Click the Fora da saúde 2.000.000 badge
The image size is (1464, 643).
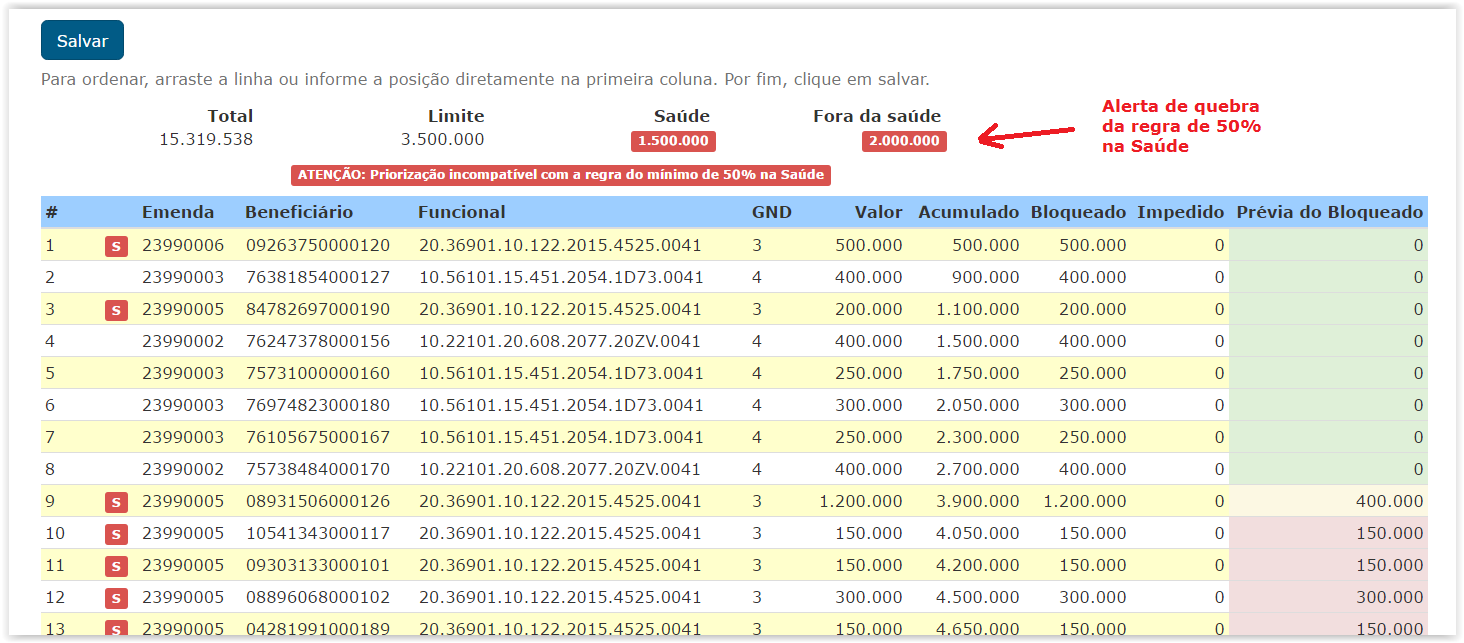(x=904, y=141)
